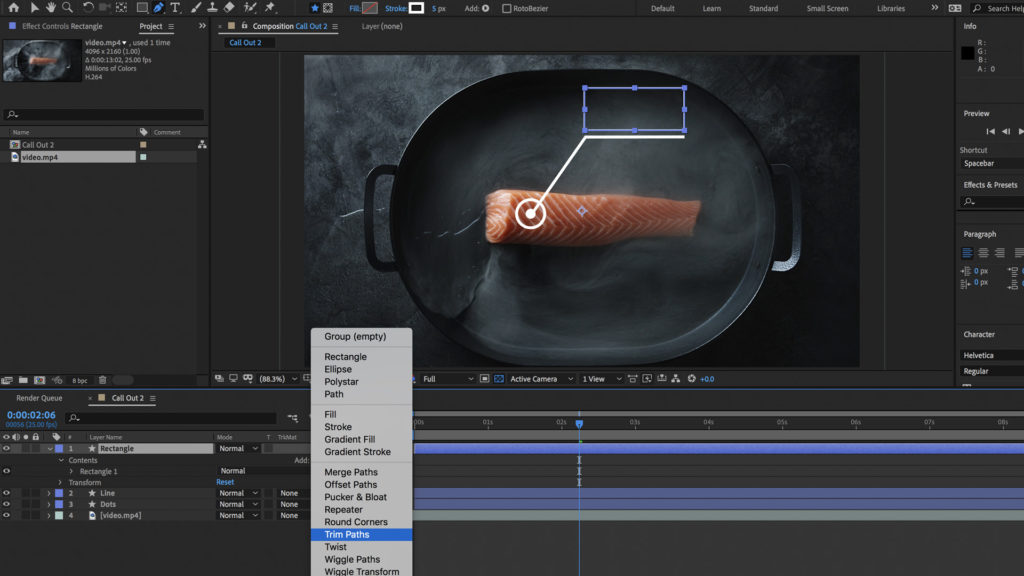
Task: Select the Puppet Pin tool
Action: coord(270,8)
